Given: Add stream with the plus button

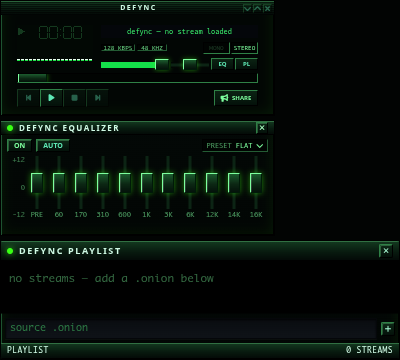Looking at the screenshot, I should (388, 329).
